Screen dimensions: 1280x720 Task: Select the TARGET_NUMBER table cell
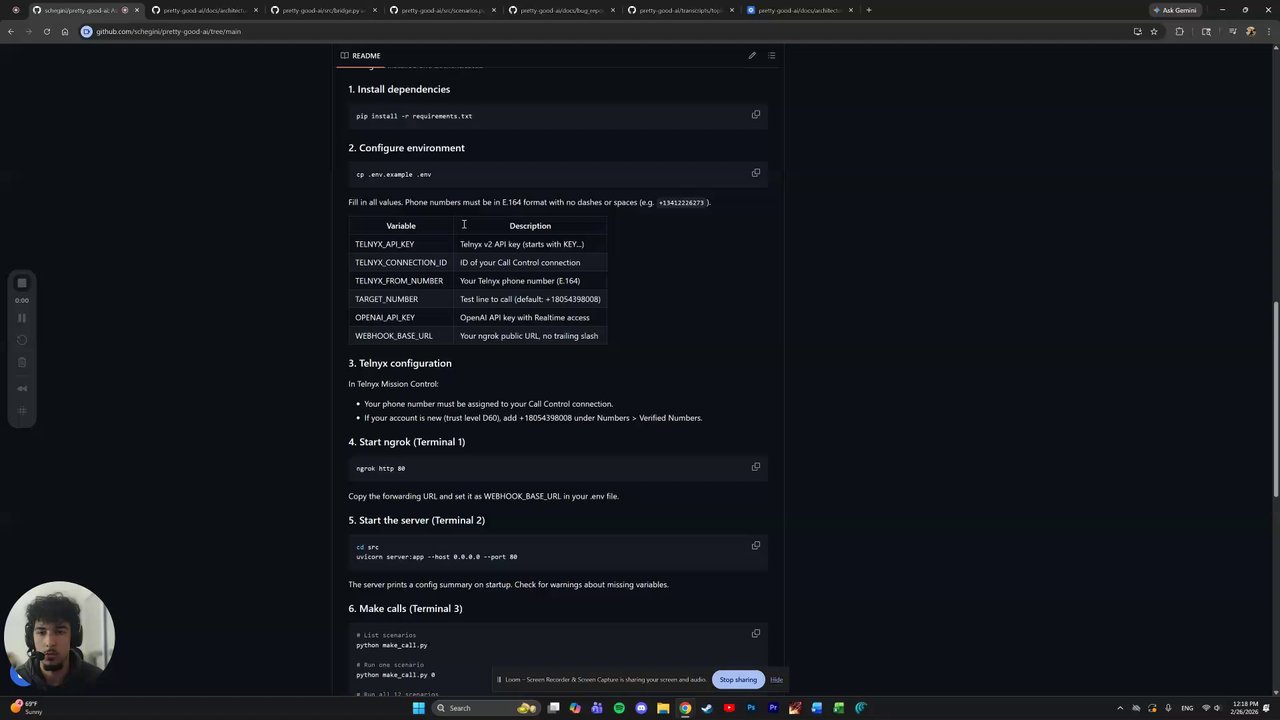[401, 299]
